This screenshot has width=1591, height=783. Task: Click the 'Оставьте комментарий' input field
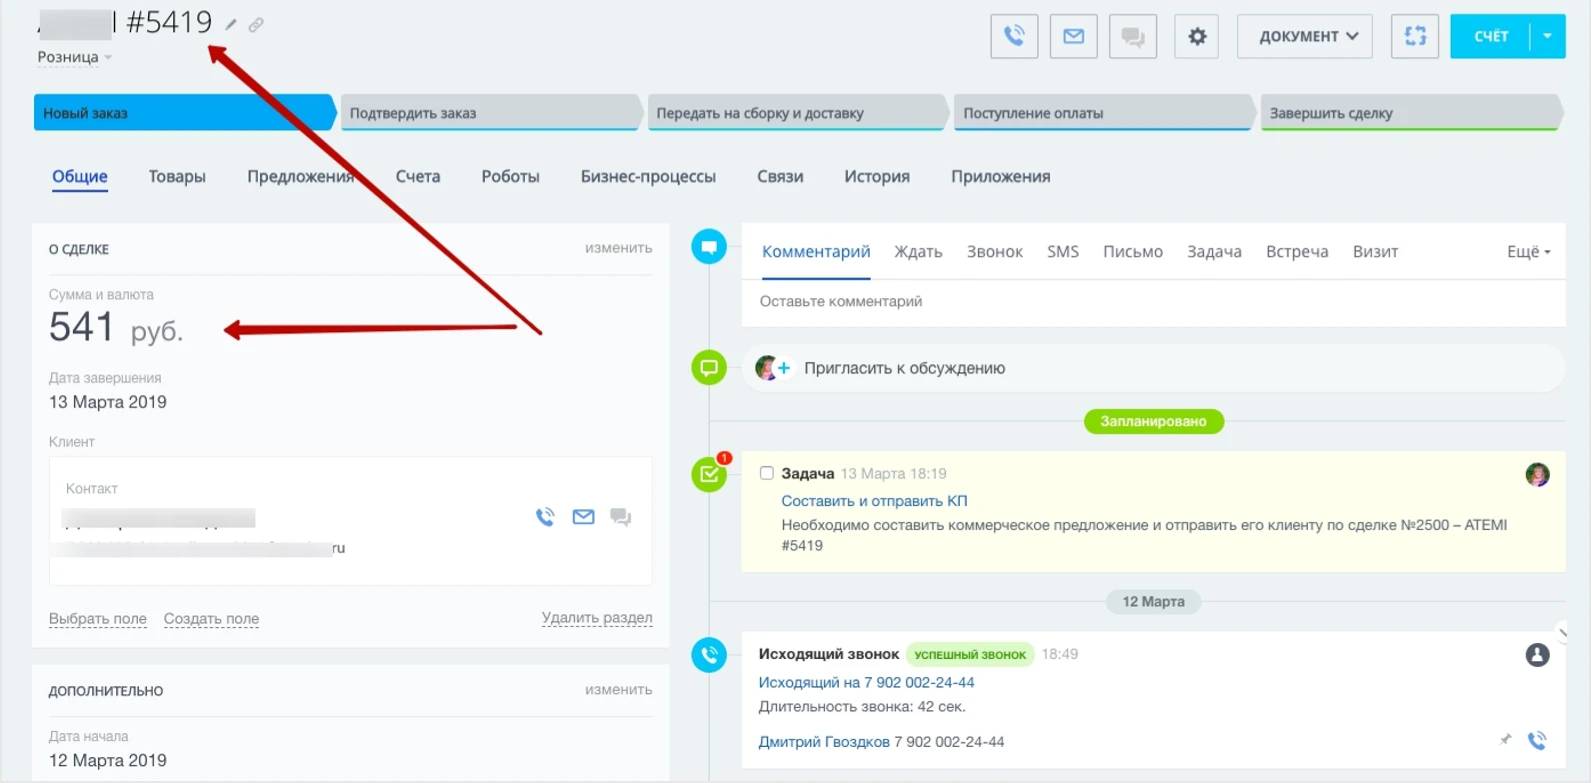click(1150, 302)
